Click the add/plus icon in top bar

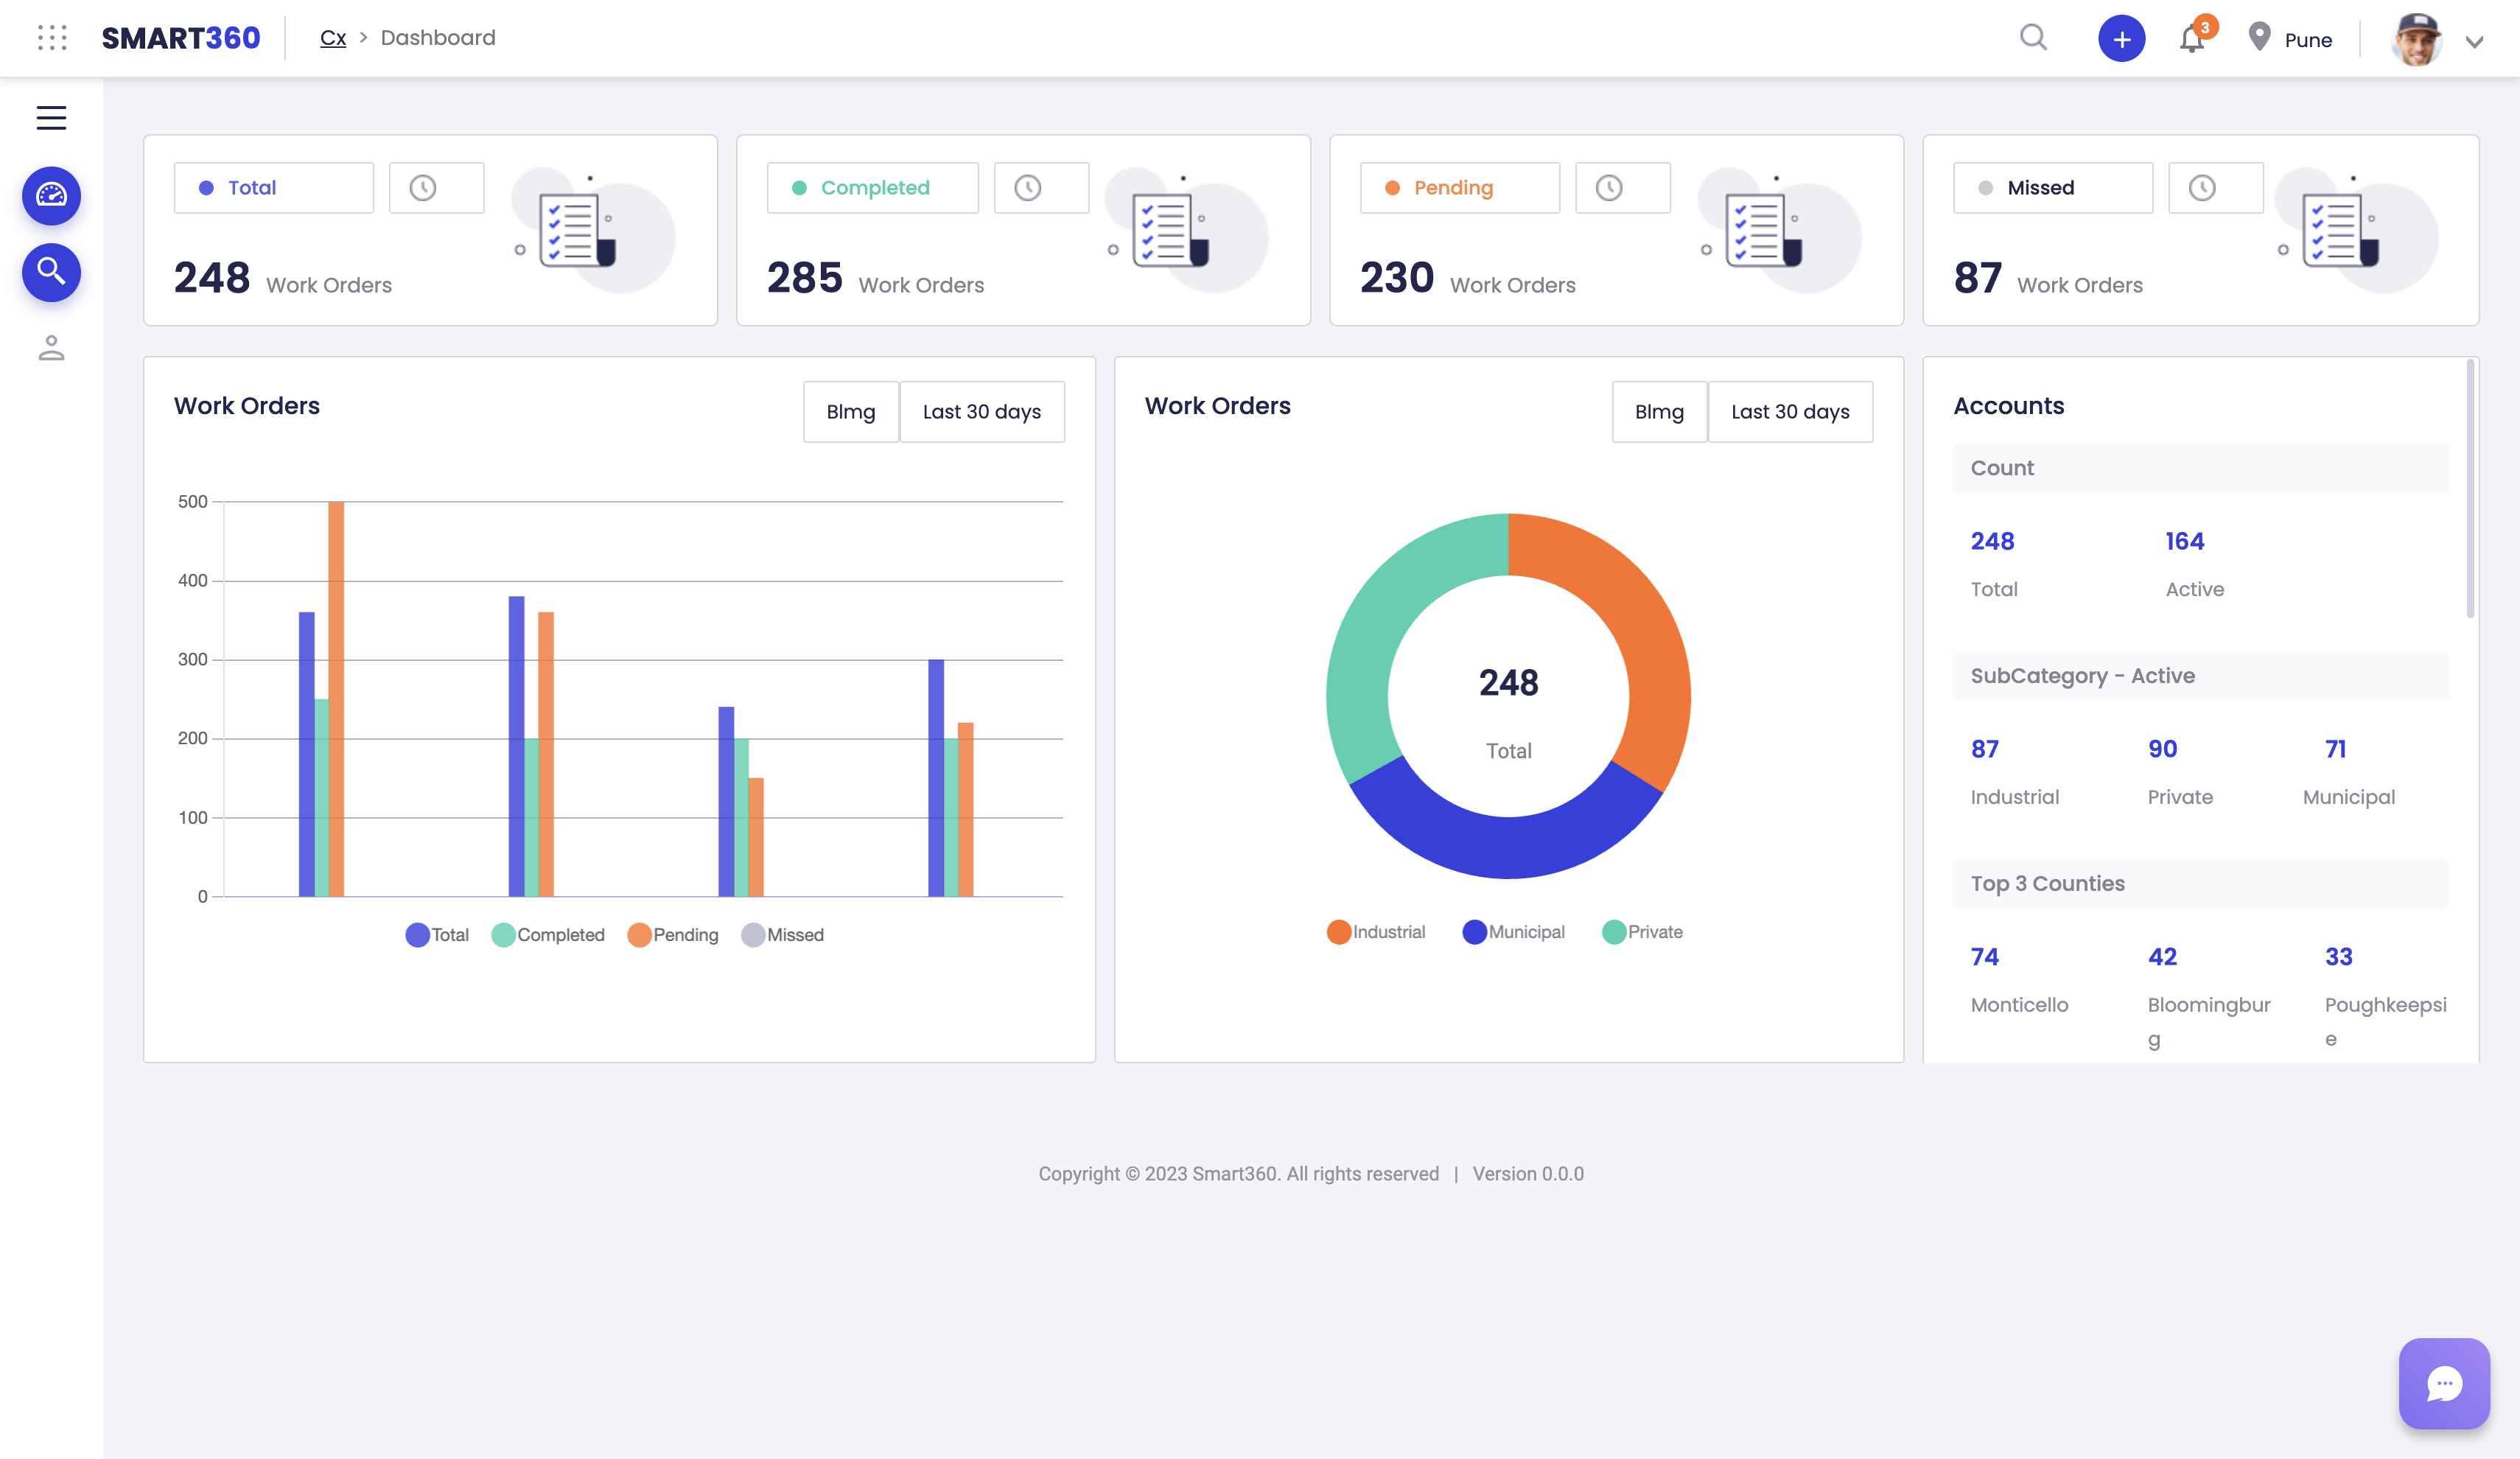2121,37
